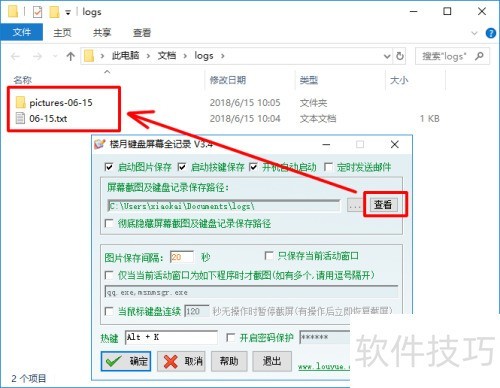
Task: Click the password protection field
Action: [325, 337]
